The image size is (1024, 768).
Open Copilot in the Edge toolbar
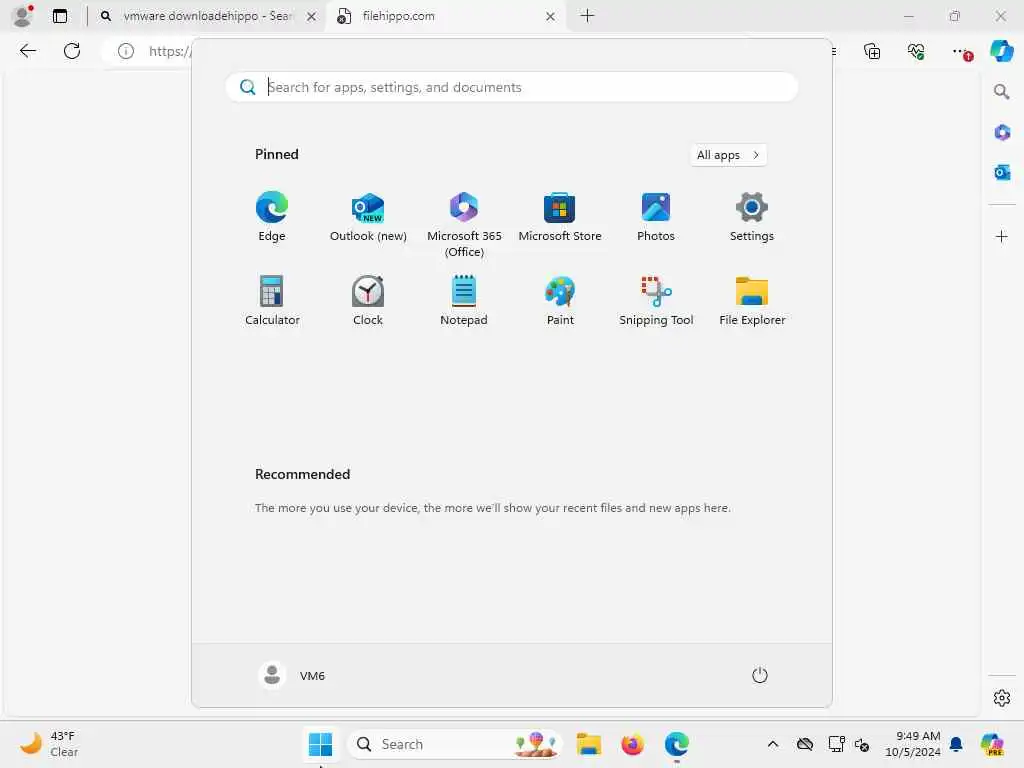[1001, 51]
